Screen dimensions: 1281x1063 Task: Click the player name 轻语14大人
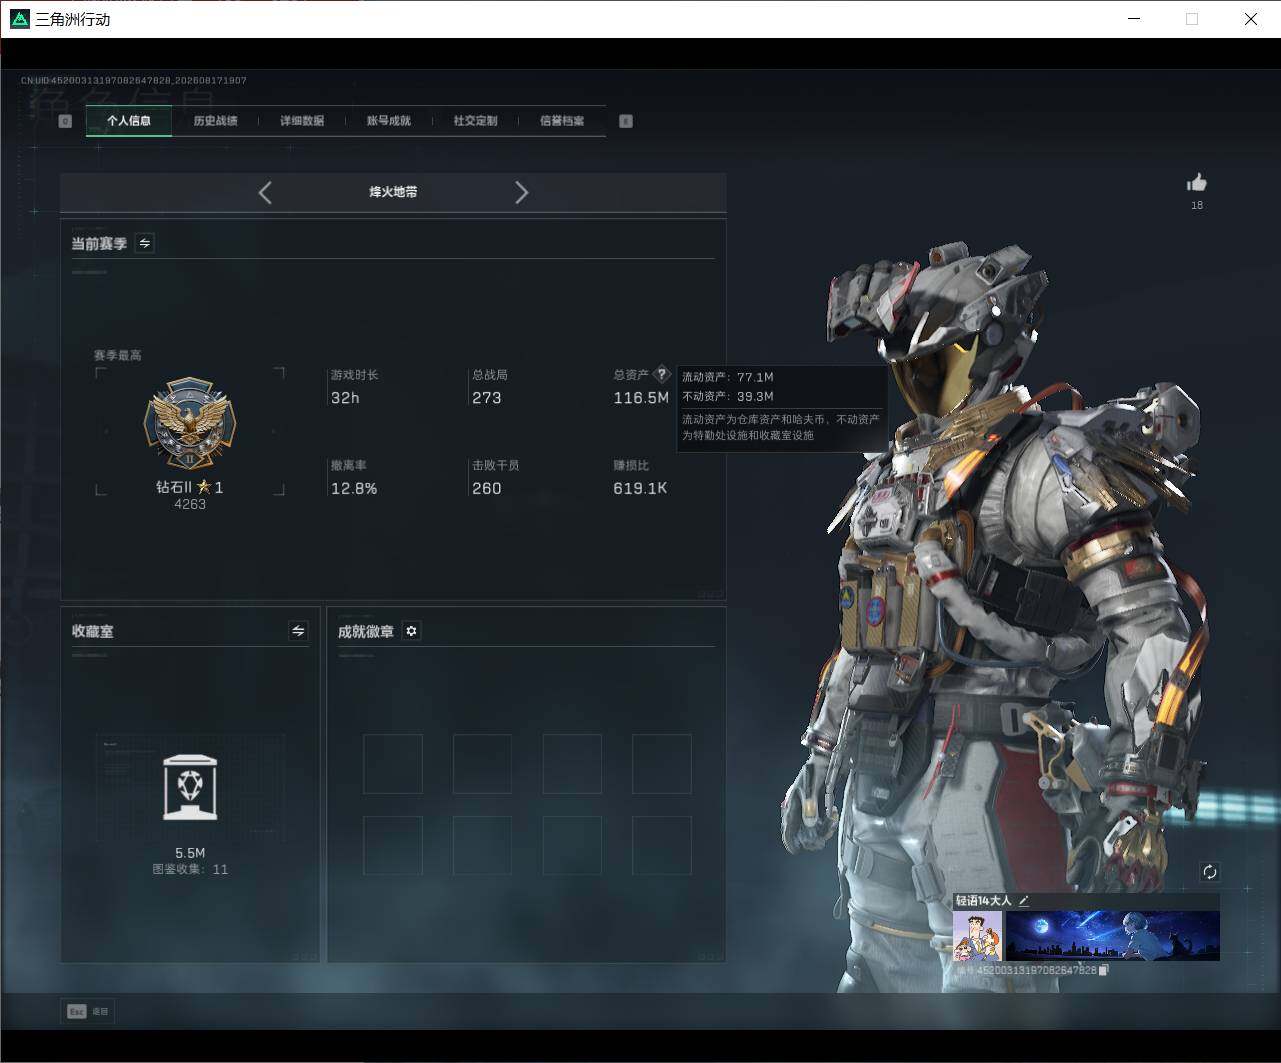[x=983, y=901]
